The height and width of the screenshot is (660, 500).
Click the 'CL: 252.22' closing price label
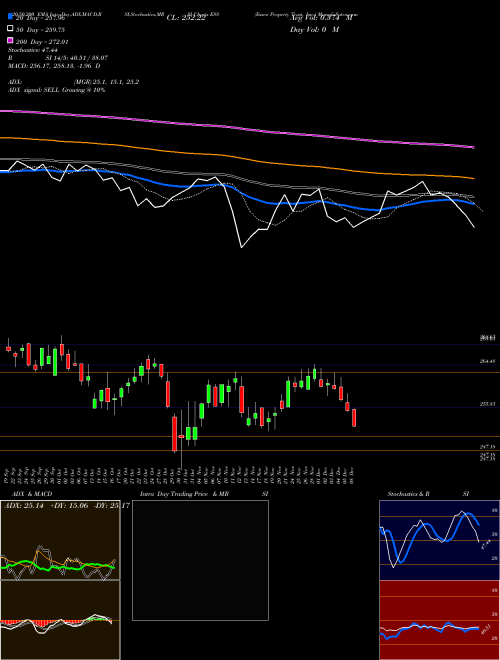(x=186, y=18)
